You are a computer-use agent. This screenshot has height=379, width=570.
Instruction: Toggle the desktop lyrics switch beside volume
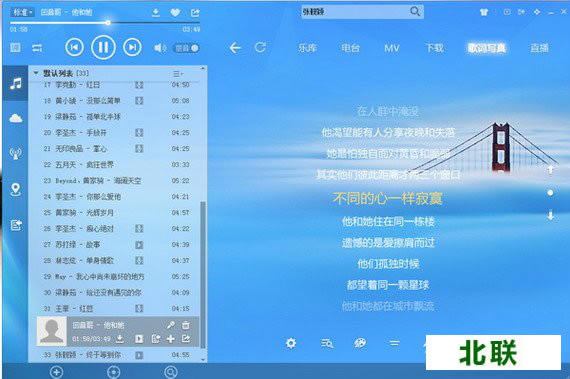click(x=187, y=48)
